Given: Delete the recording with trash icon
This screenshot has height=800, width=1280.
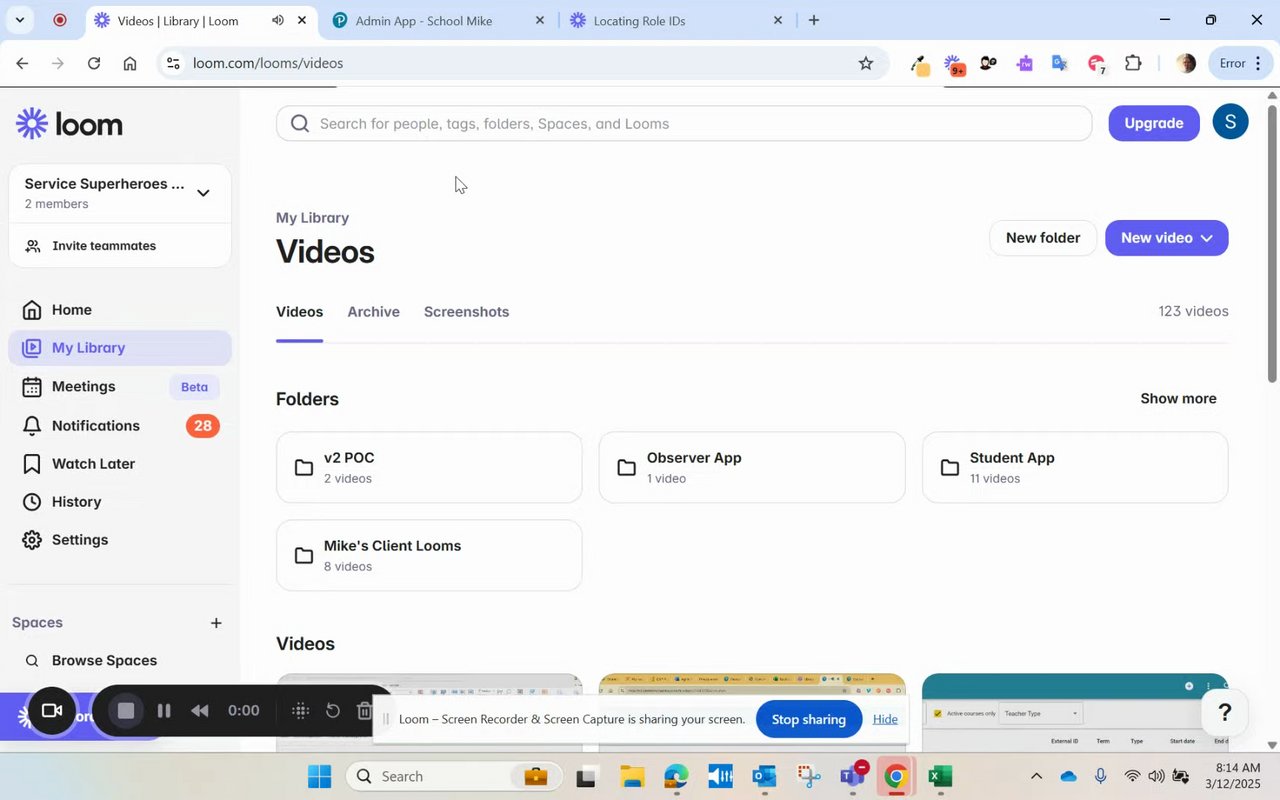Looking at the screenshot, I should (365, 711).
